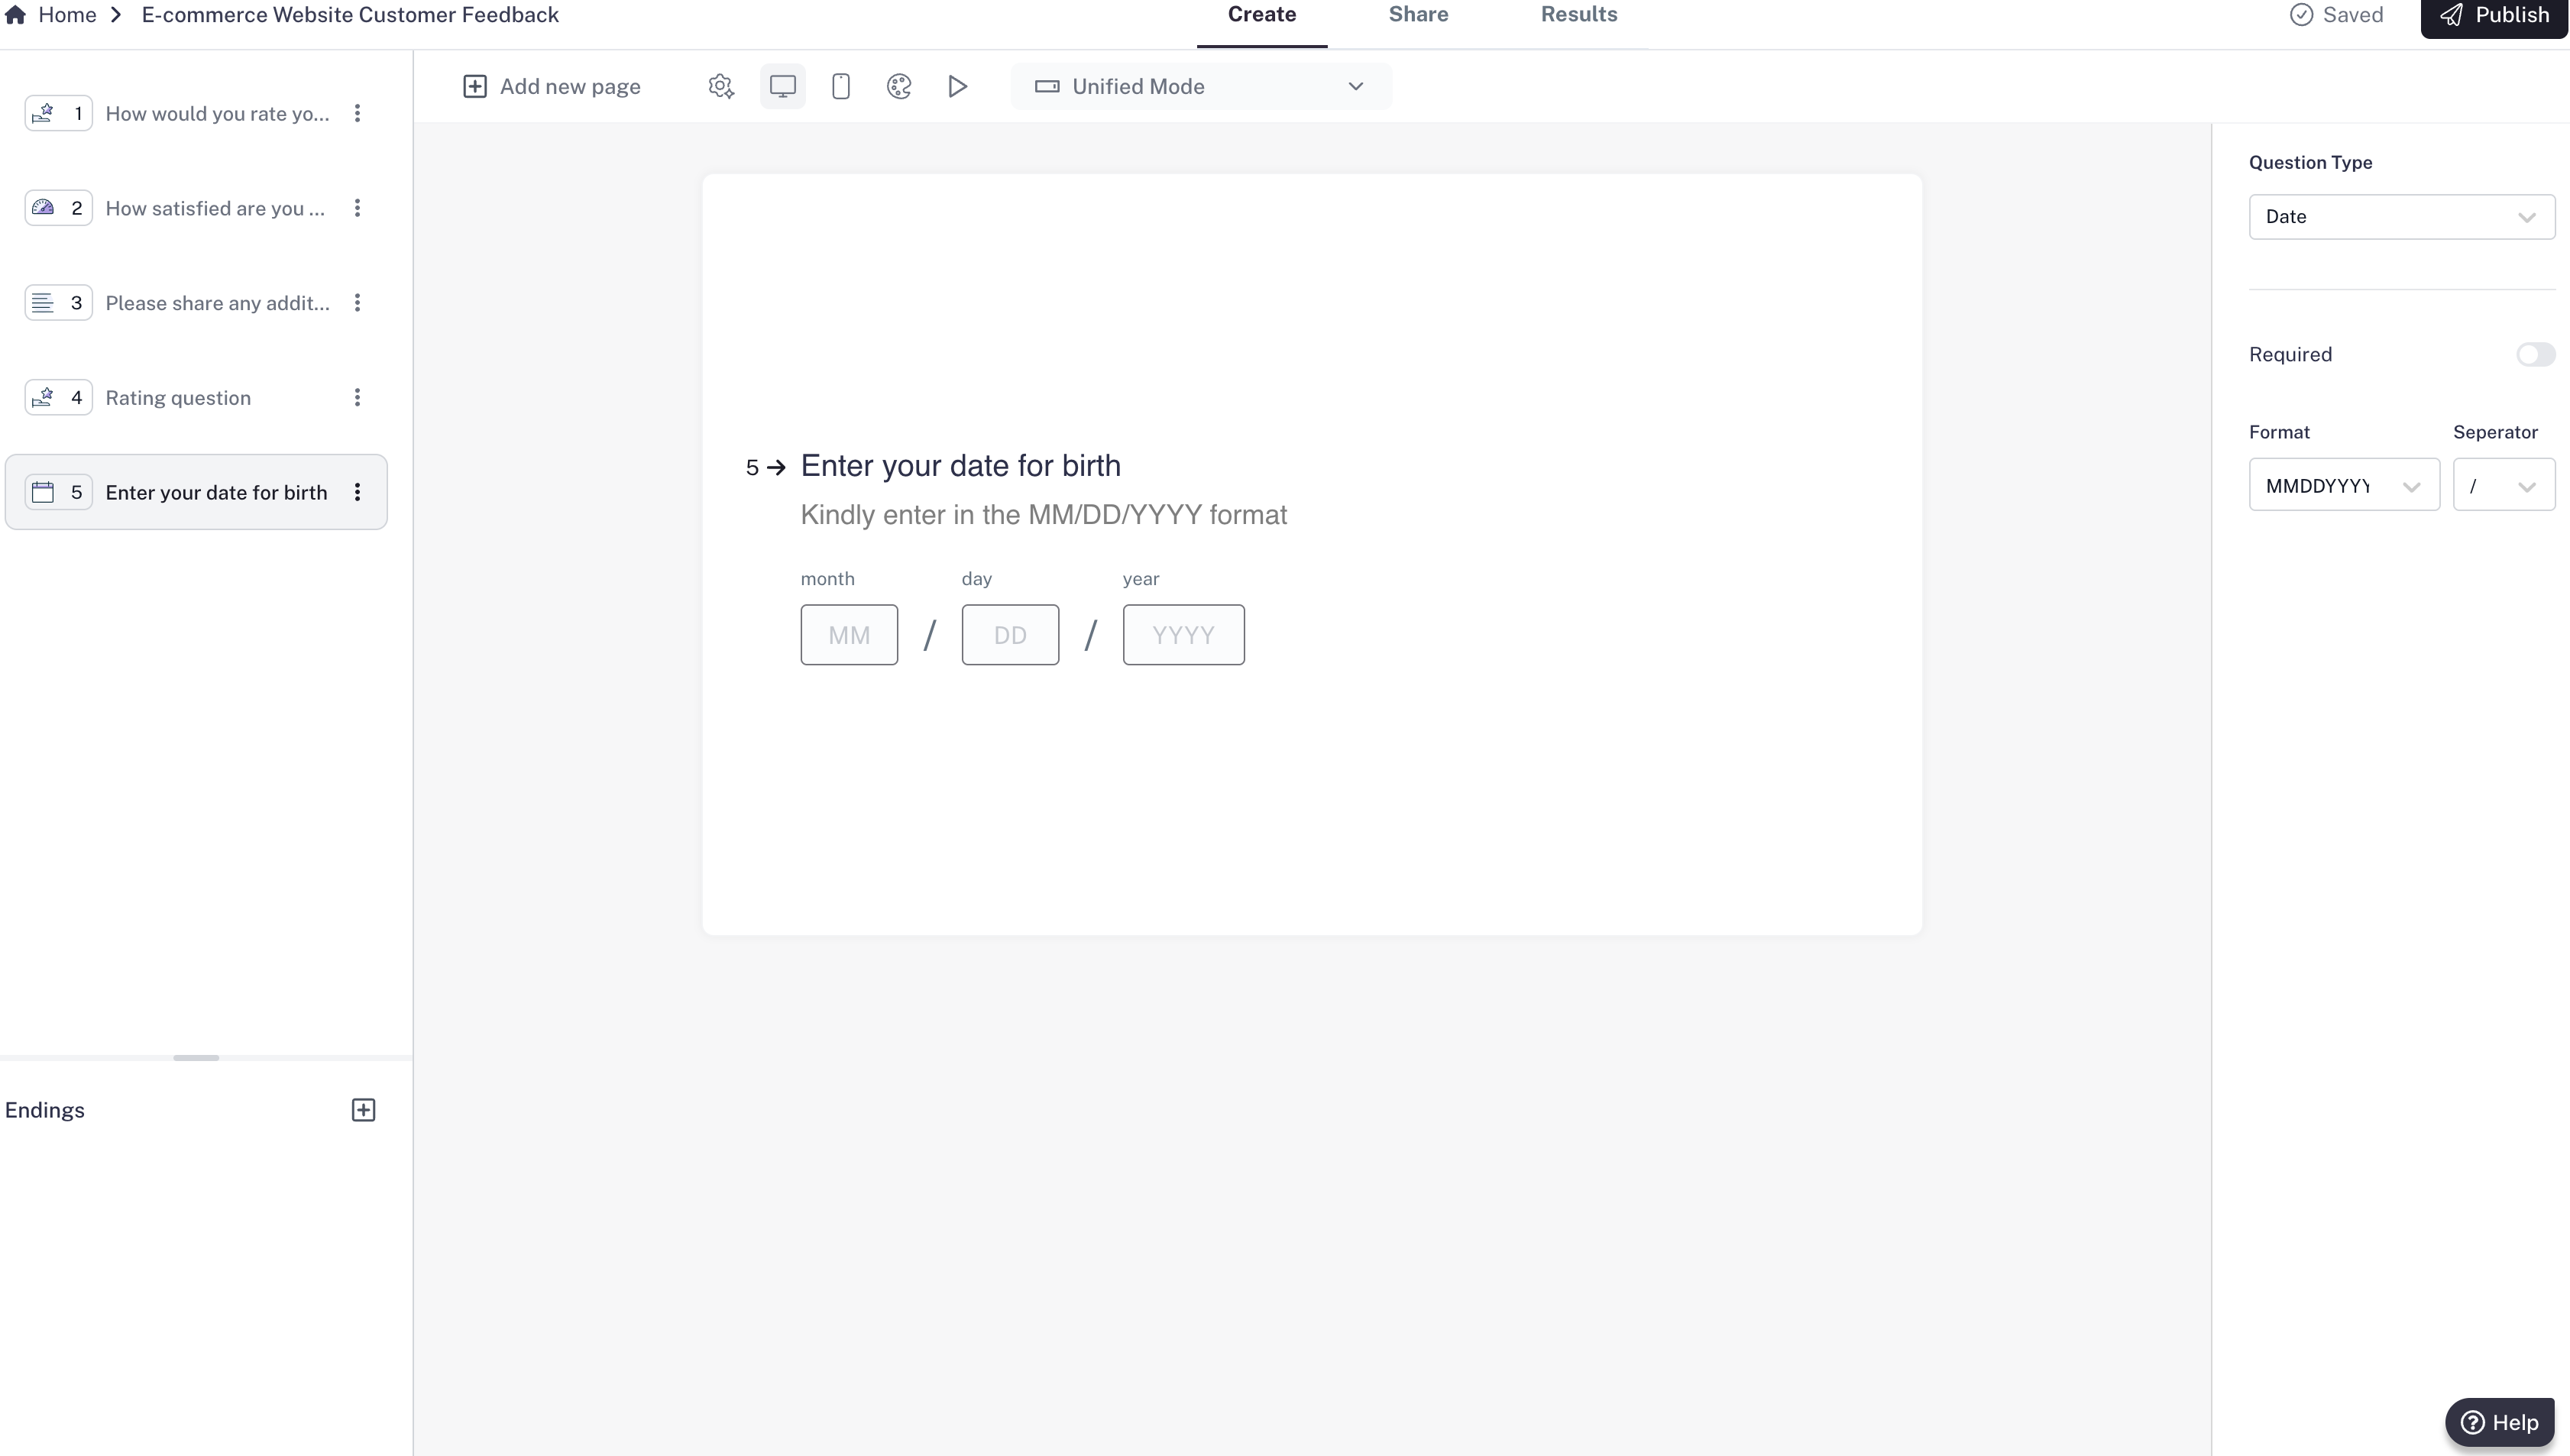Open the theme palette icon

click(x=899, y=86)
